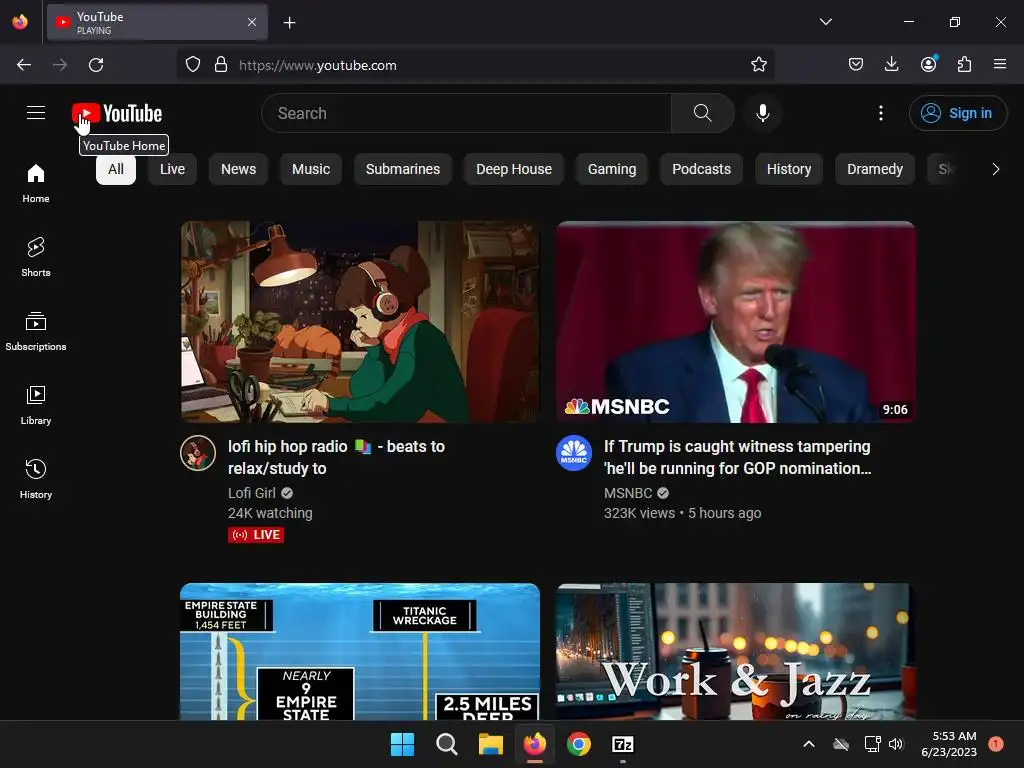Switch to Chrome in taskbar
1024x768 pixels.
[579, 744]
